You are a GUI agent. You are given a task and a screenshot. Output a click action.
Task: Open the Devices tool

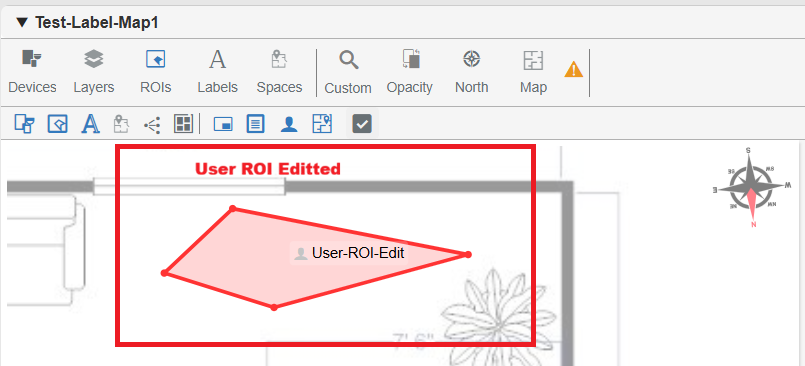[32, 72]
